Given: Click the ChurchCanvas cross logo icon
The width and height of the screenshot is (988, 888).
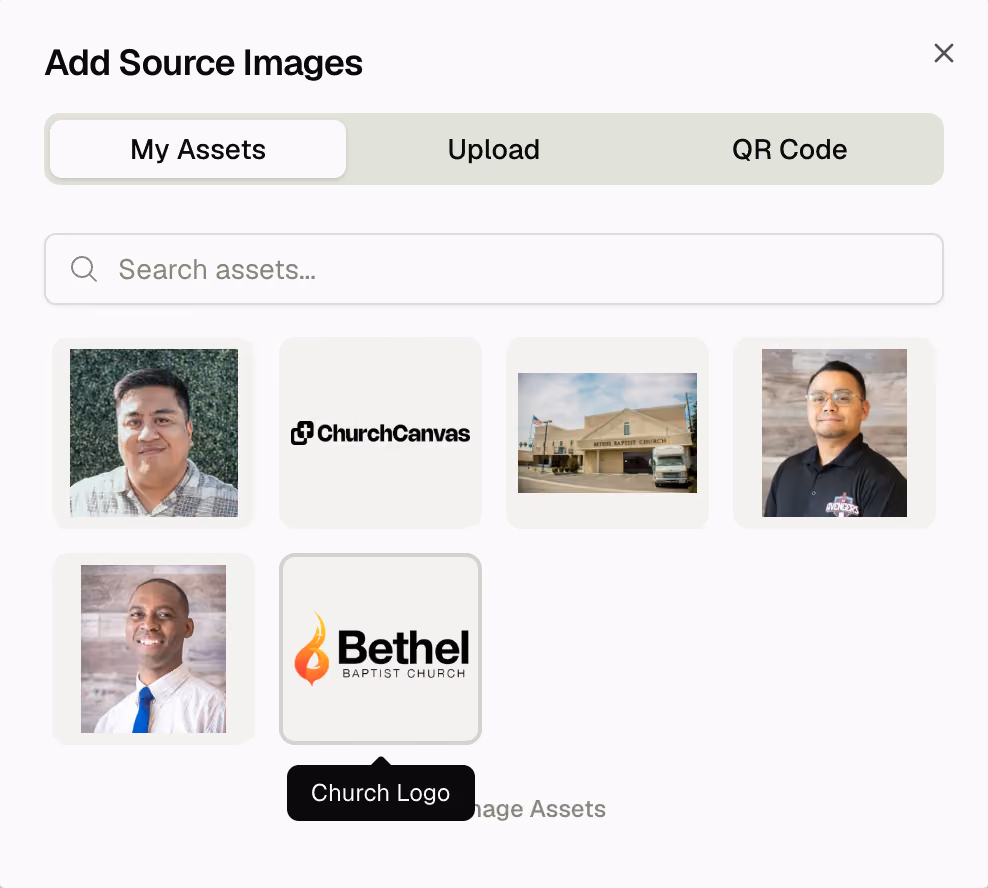Looking at the screenshot, I should [x=302, y=433].
